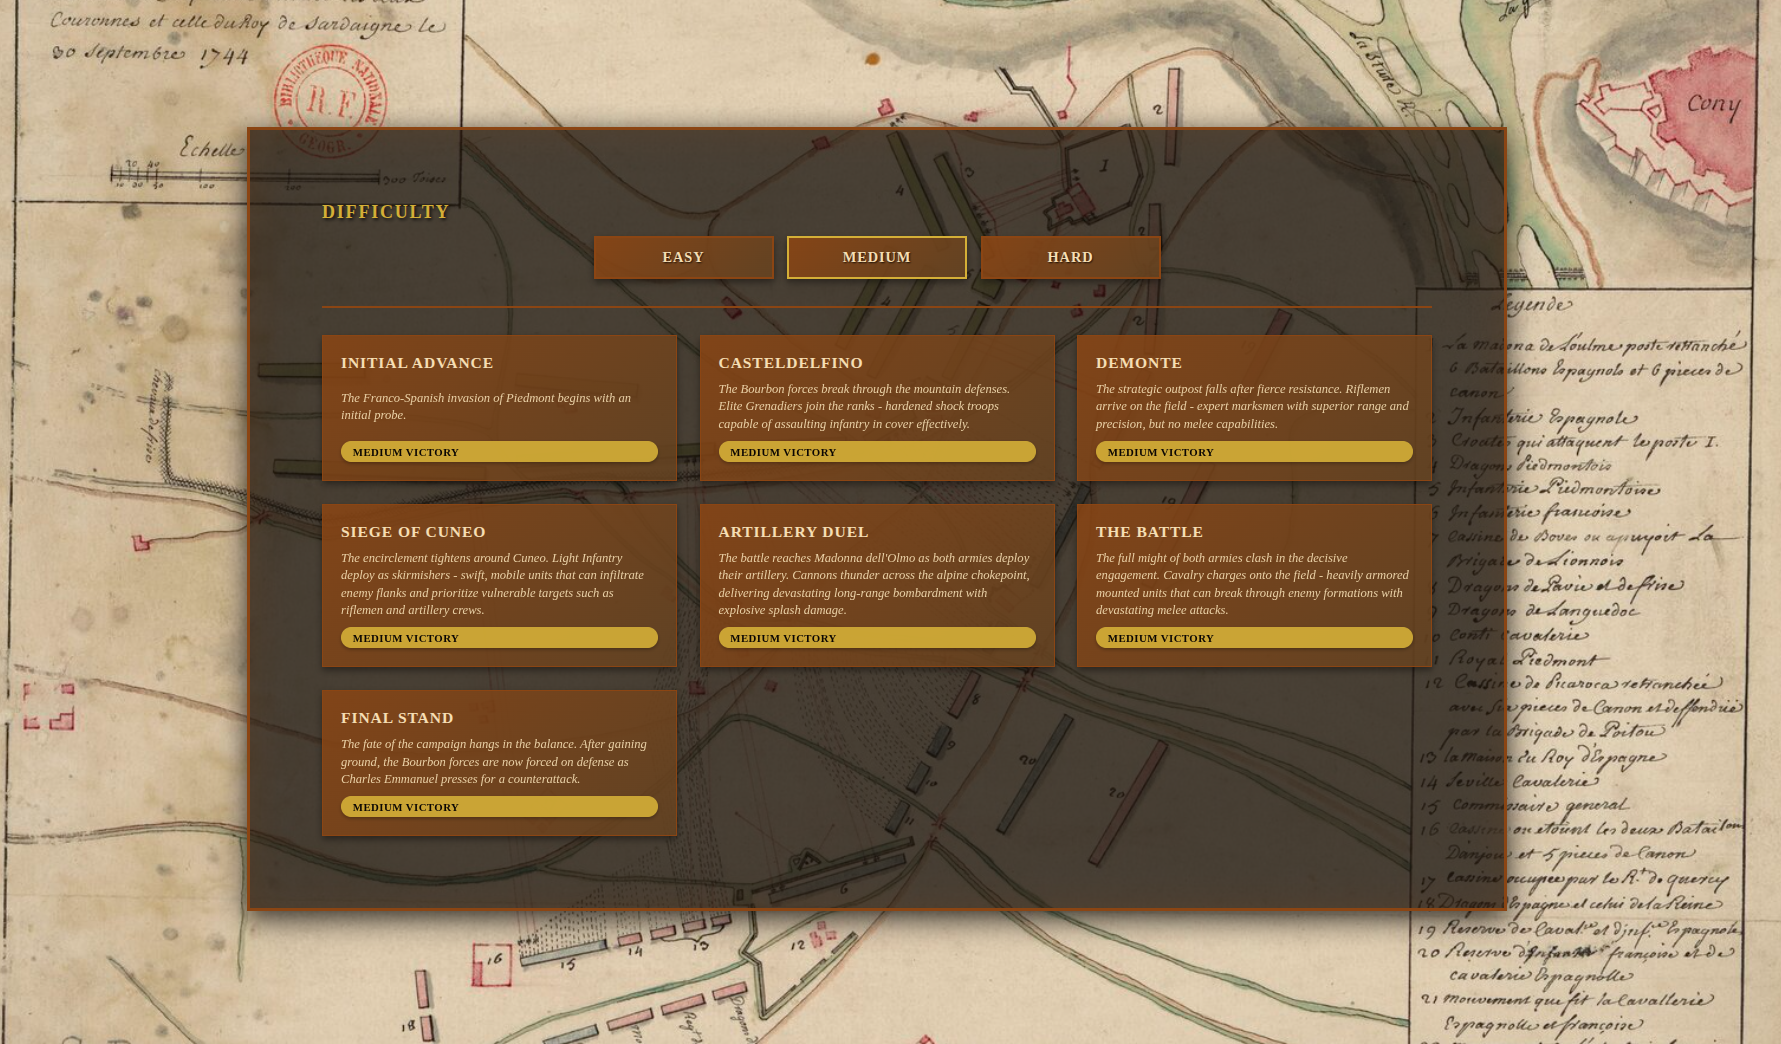Click the Initial Advance description about Piedmont invasion
Viewport: 1781px width, 1044px height.
click(x=486, y=406)
